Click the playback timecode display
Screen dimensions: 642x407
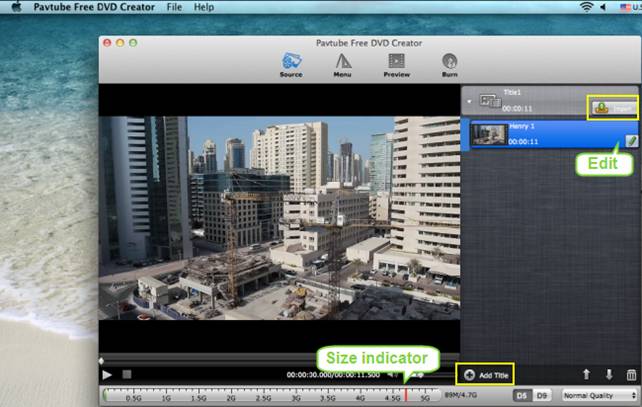pyautogui.click(x=333, y=375)
